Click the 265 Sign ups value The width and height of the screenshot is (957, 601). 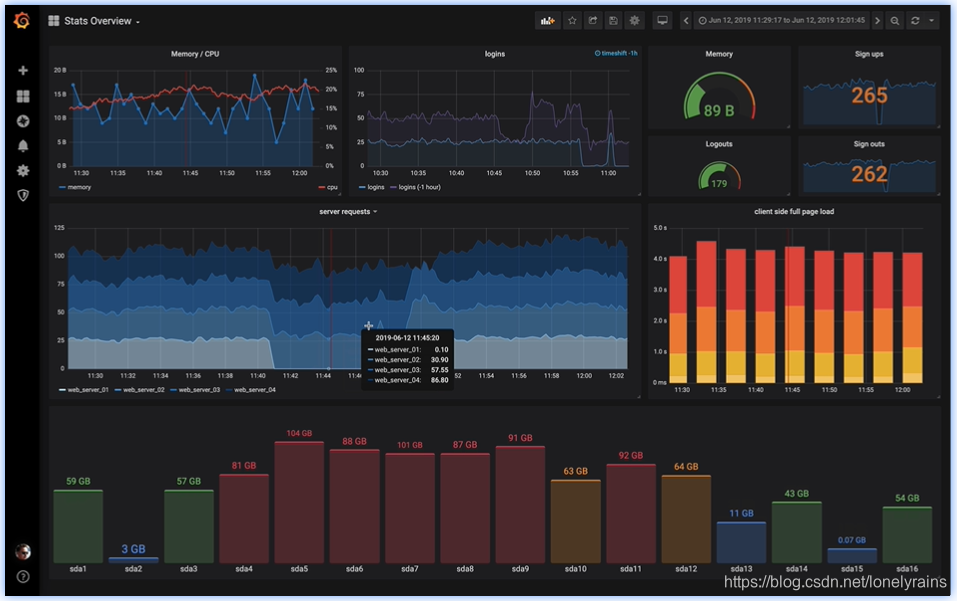(869, 96)
